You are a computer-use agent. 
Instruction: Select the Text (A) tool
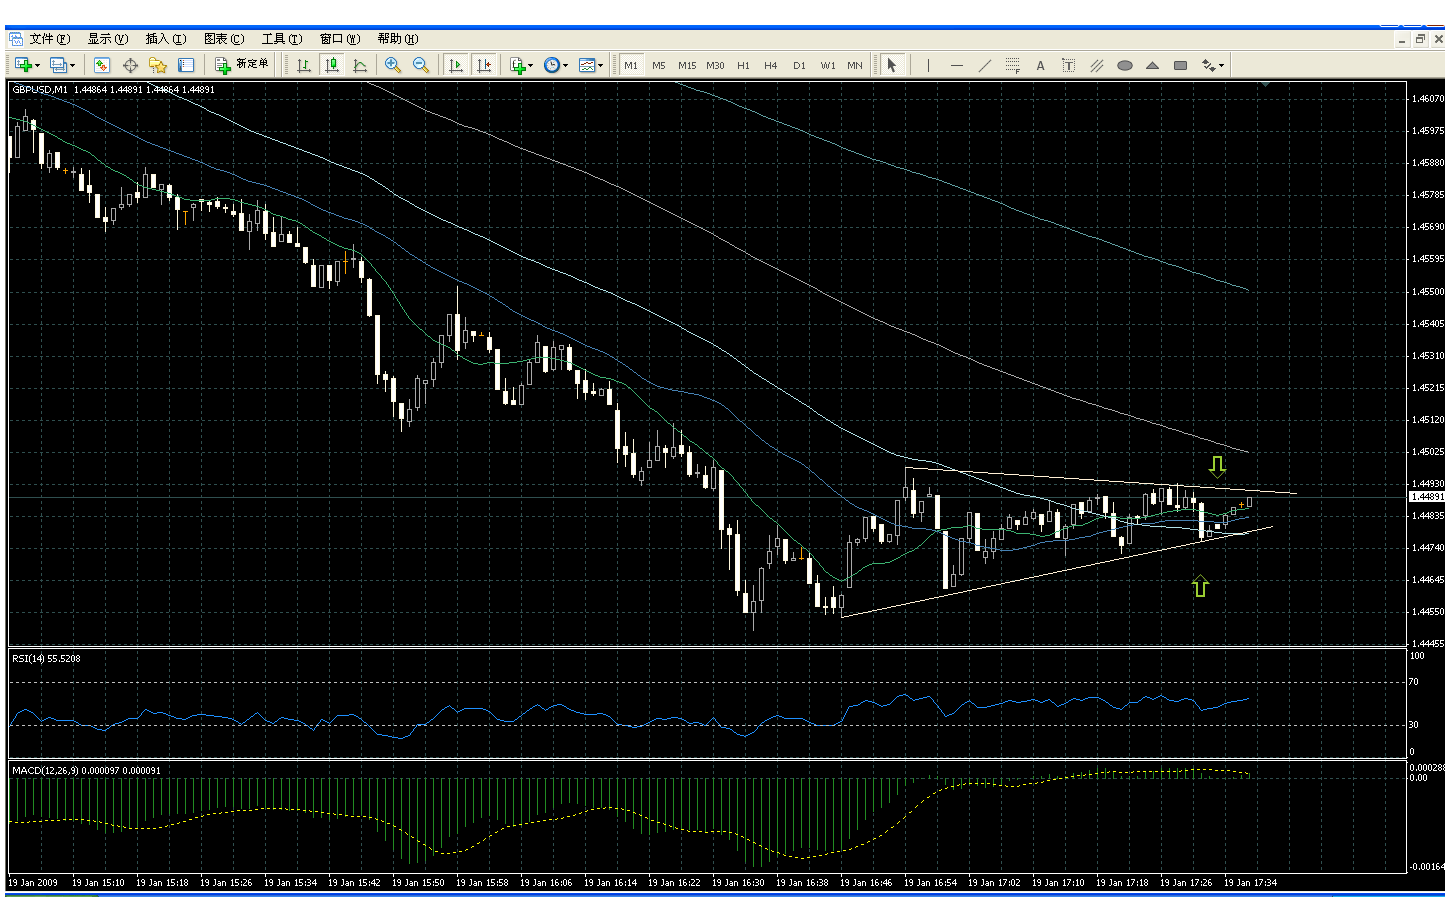coord(1041,65)
